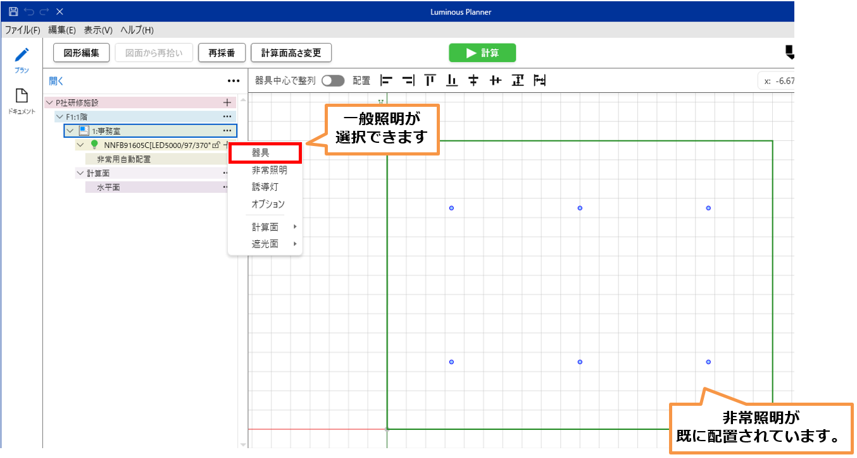Collapse the P社研修施設 tree node
857x458 pixels.
click(49, 102)
